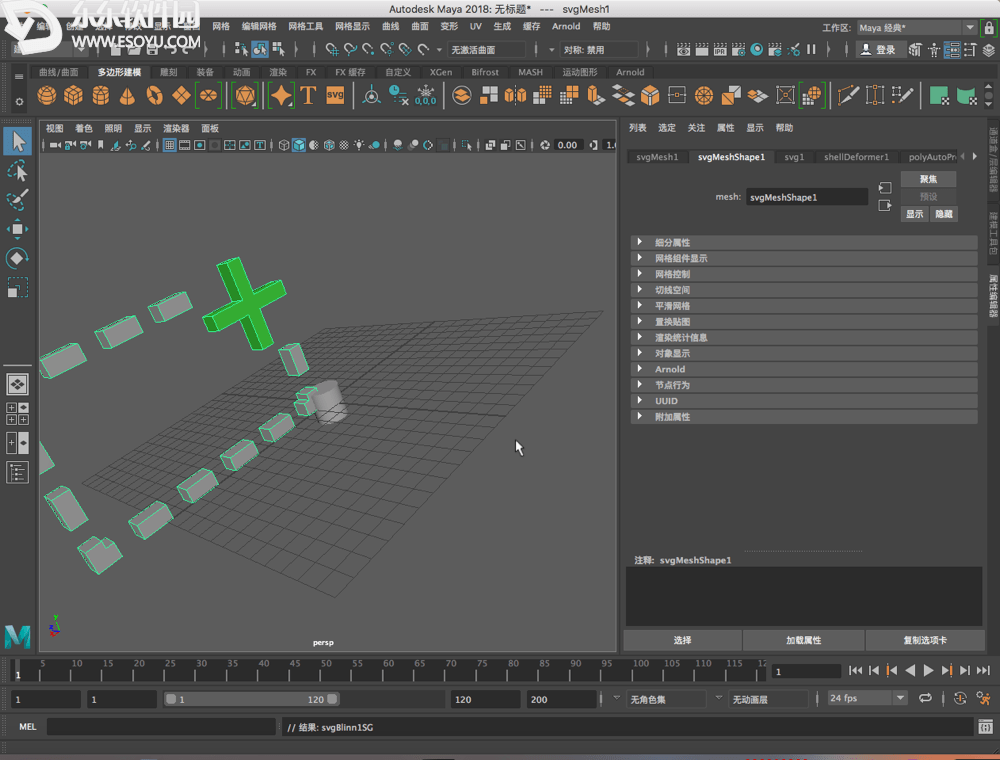Image resolution: width=1000 pixels, height=760 pixels.
Task: Expand the 渲染统计信息 section
Action: click(x=804, y=337)
